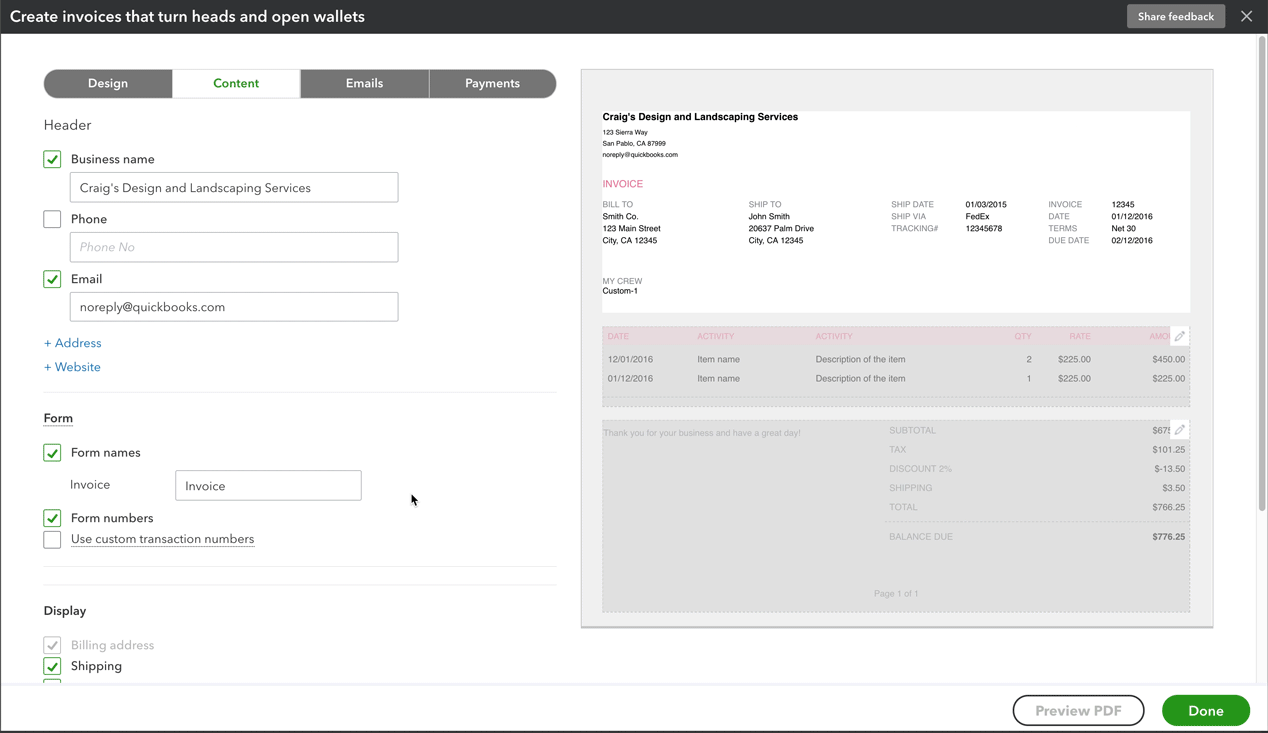Close the invoice customization dialog

(1246, 16)
